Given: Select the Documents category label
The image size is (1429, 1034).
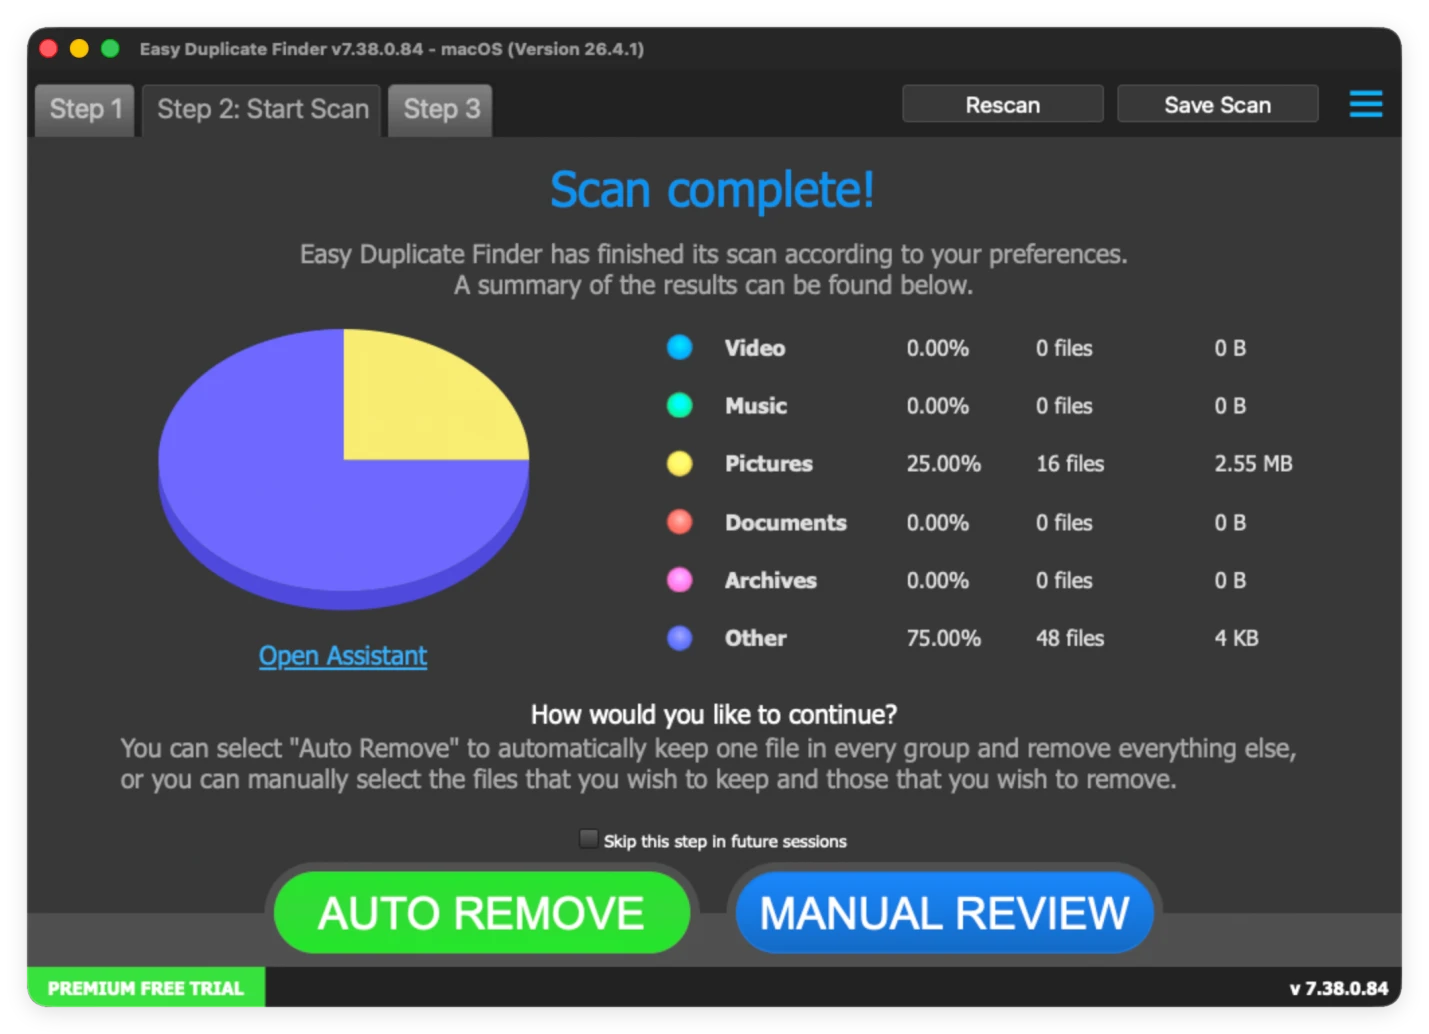Looking at the screenshot, I should (x=785, y=522).
